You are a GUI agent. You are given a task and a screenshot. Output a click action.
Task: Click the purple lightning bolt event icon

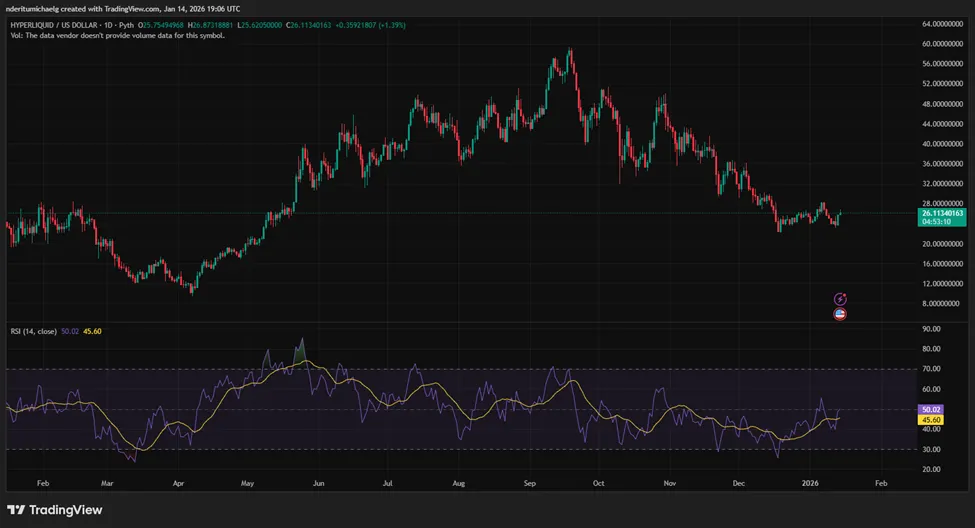pos(840,299)
